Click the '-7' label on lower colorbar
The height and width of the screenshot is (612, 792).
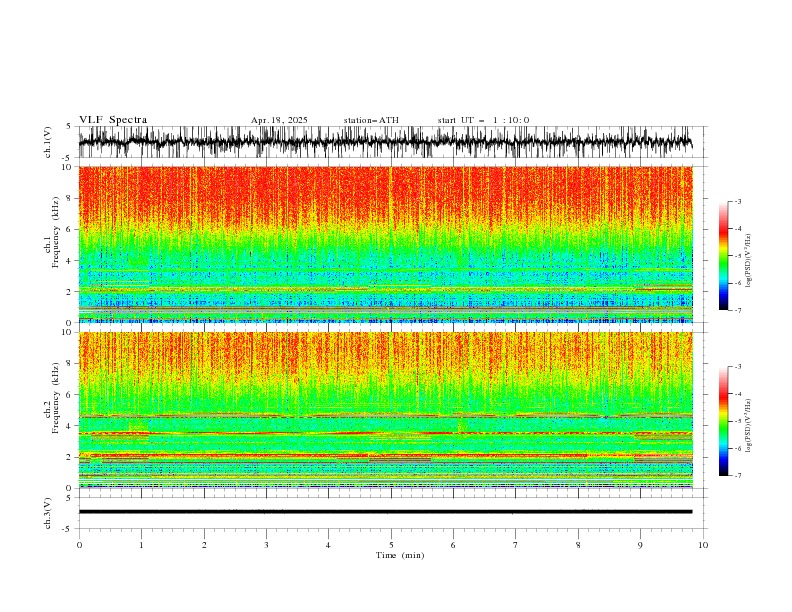738,476
